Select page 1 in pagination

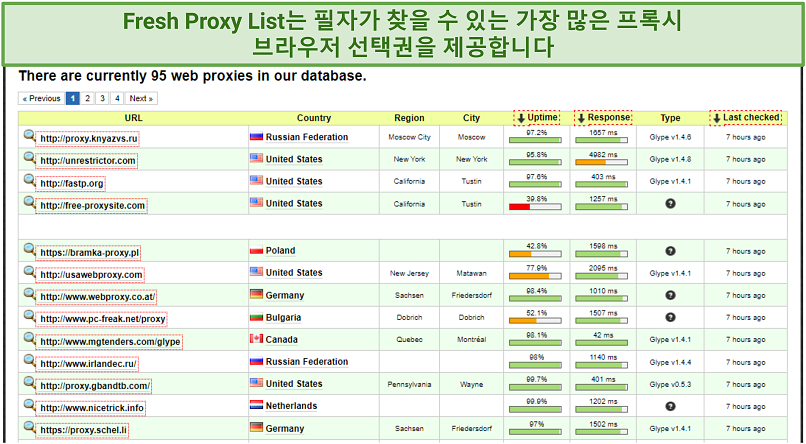(x=72, y=98)
